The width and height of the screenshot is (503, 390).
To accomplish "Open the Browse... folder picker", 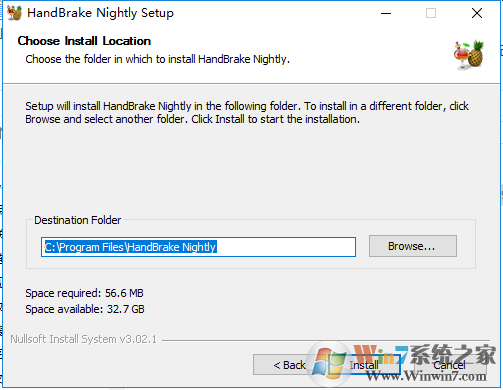I will click(413, 246).
